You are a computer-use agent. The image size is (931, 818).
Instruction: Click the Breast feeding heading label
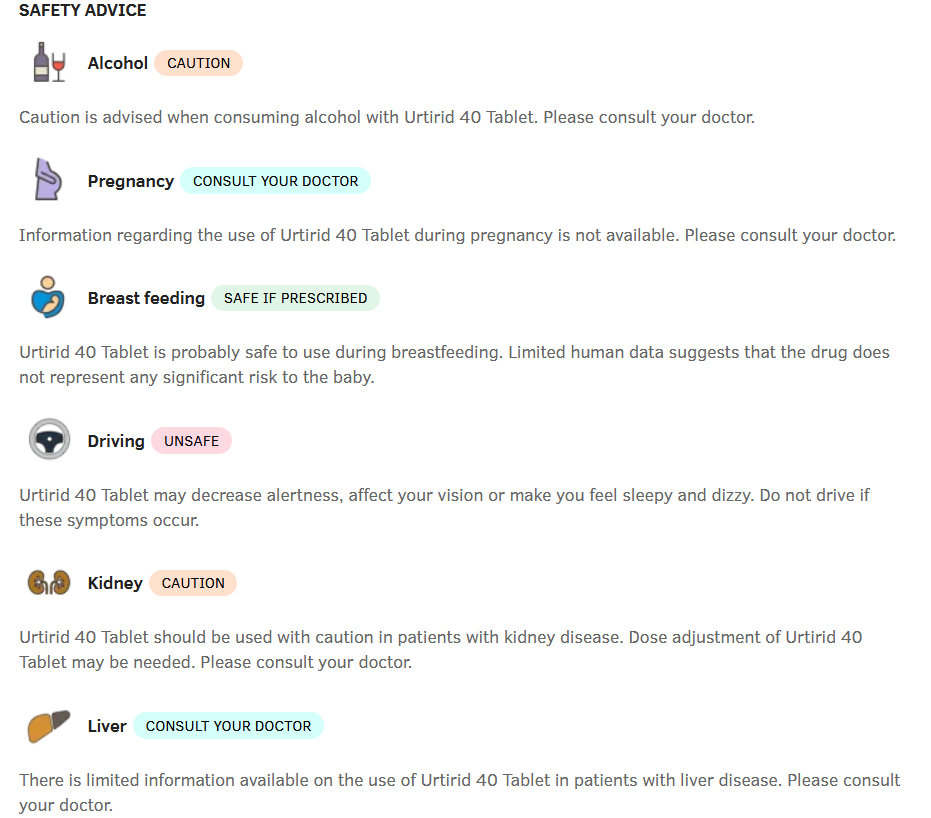pyautogui.click(x=146, y=298)
